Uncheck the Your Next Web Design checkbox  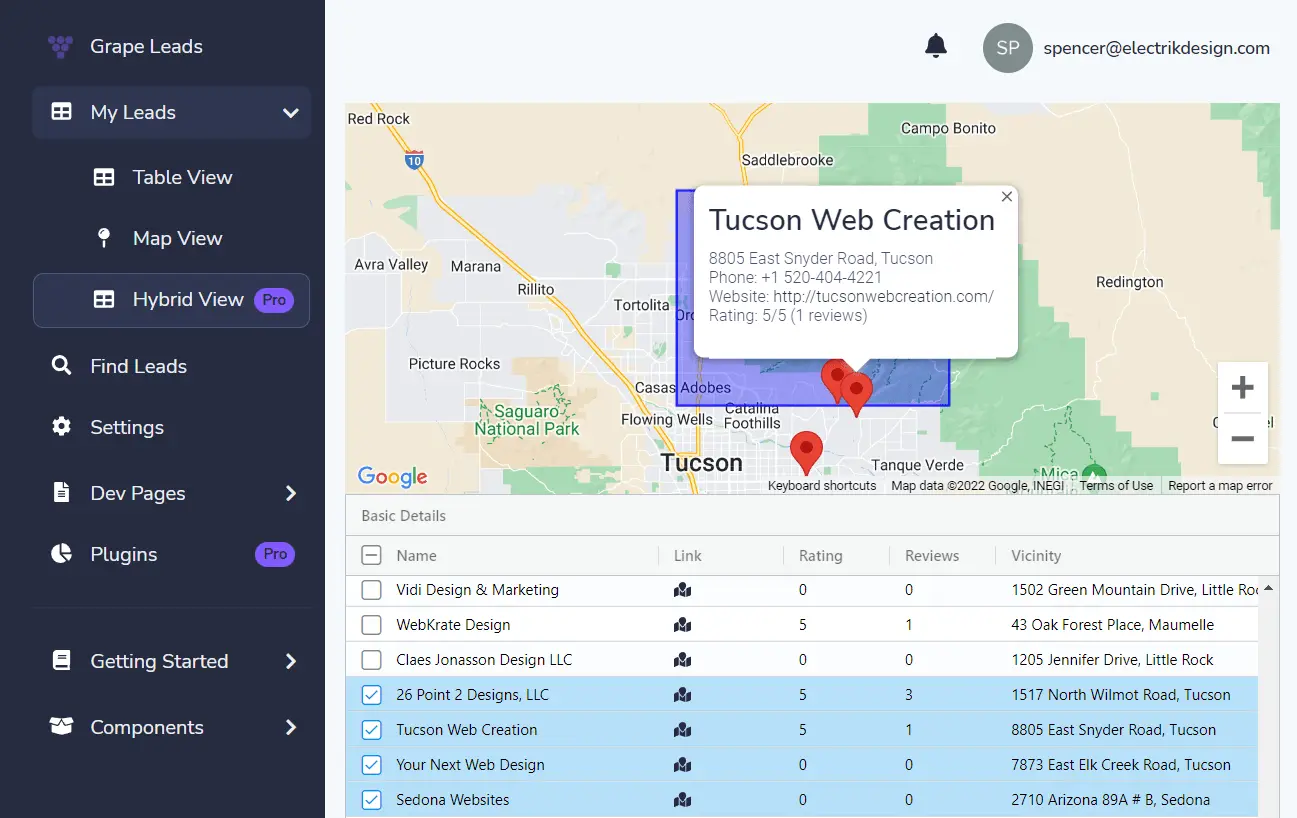tap(371, 765)
